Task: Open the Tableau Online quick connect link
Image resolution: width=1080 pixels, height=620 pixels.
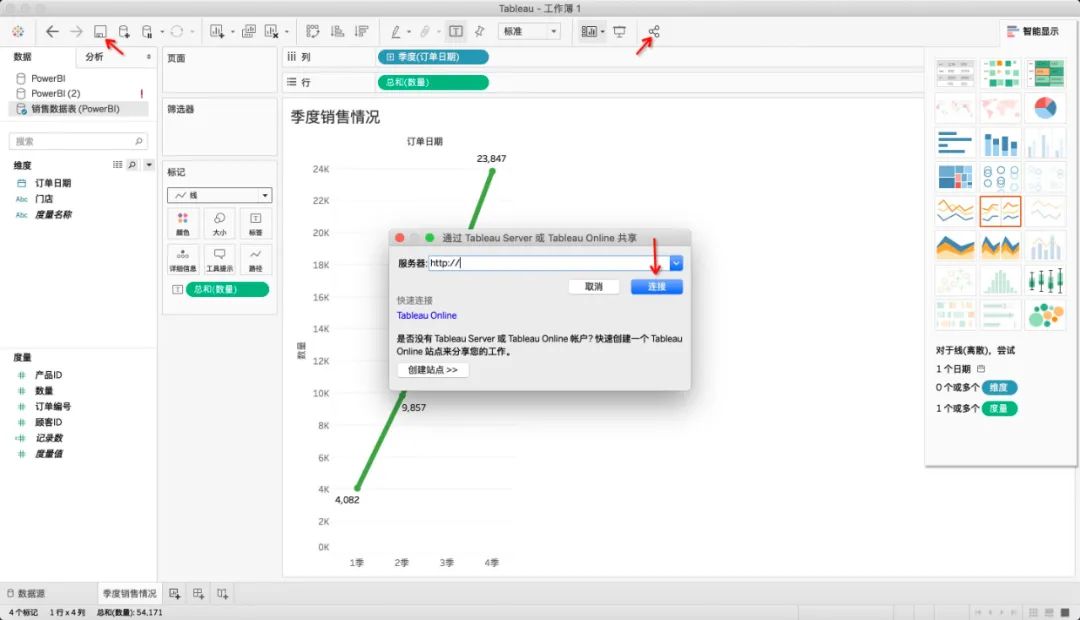Action: pyautogui.click(x=426, y=316)
